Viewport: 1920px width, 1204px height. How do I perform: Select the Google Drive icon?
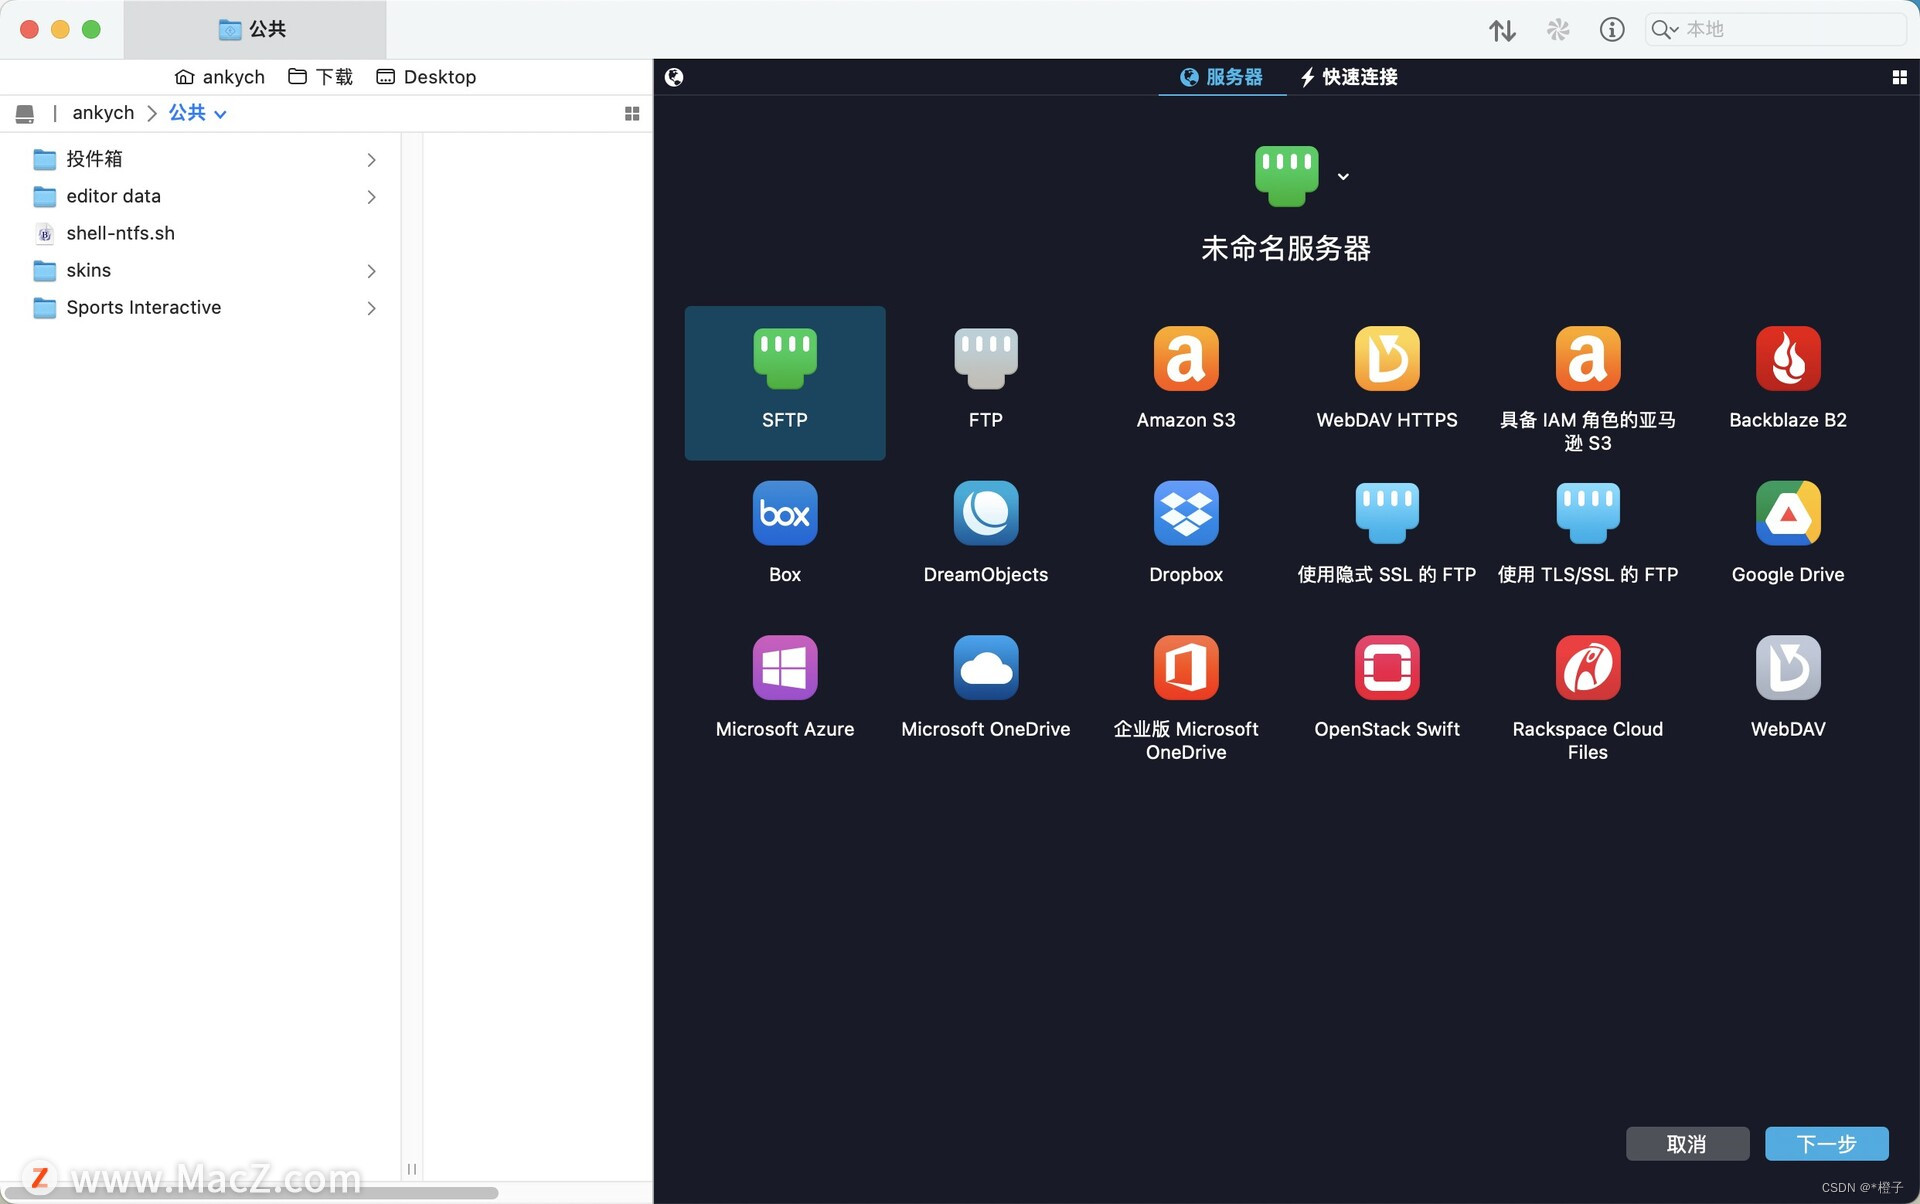click(1788, 513)
